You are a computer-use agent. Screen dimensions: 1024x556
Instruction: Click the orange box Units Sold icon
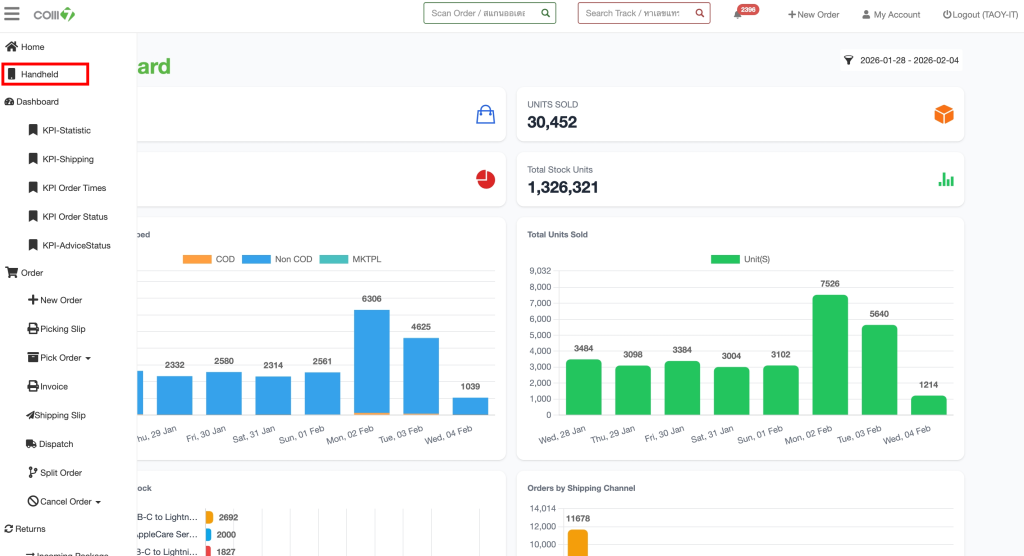click(x=943, y=115)
